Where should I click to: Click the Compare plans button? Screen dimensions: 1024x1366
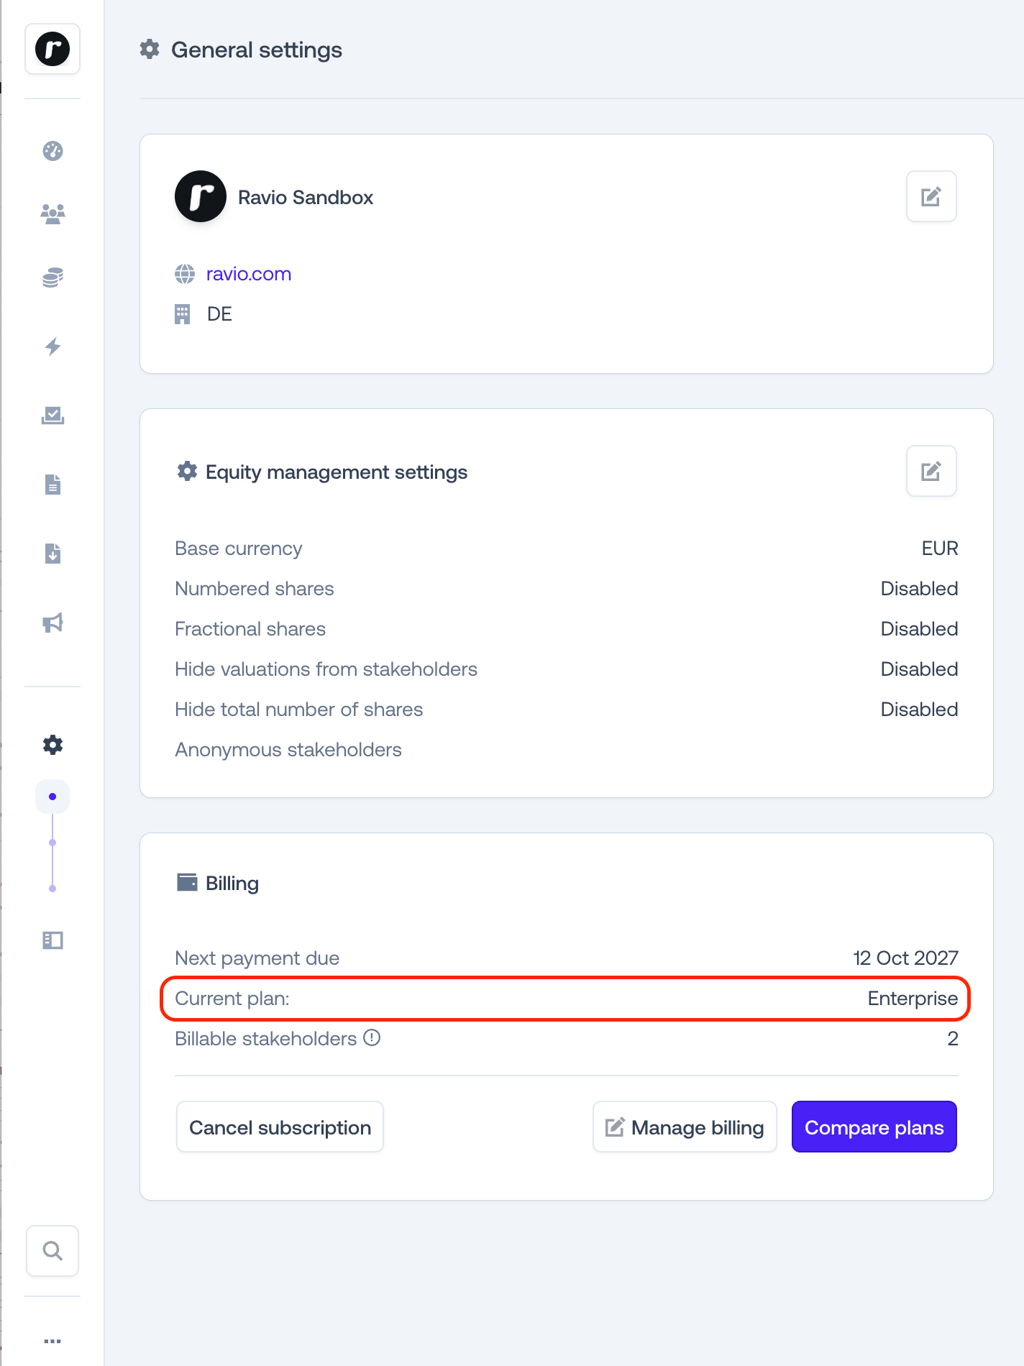click(874, 1127)
